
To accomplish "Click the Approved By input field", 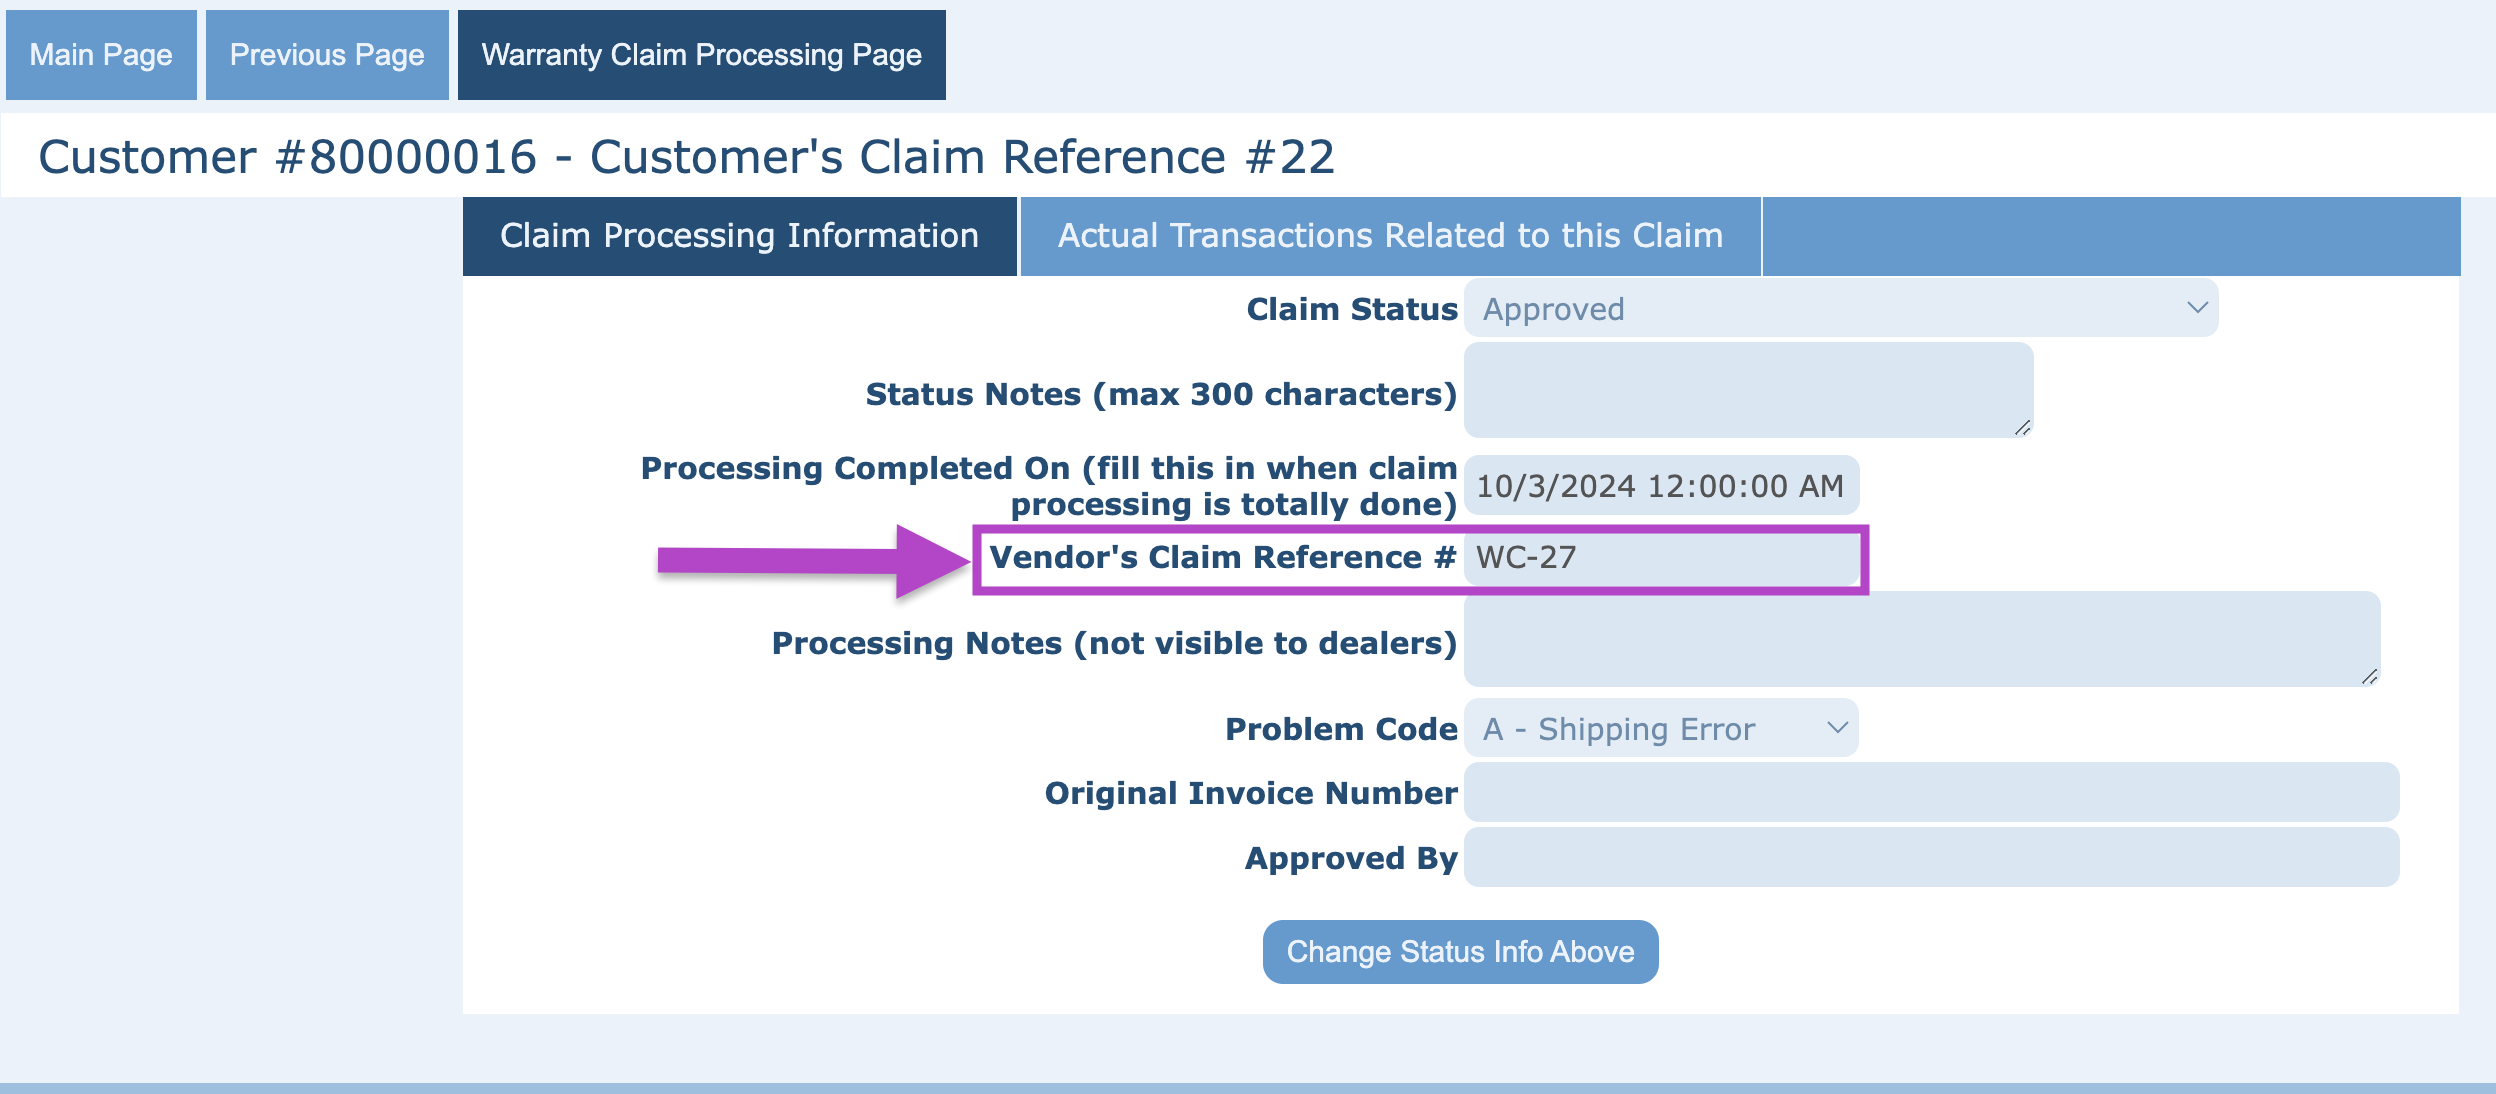I will [x=1930, y=858].
